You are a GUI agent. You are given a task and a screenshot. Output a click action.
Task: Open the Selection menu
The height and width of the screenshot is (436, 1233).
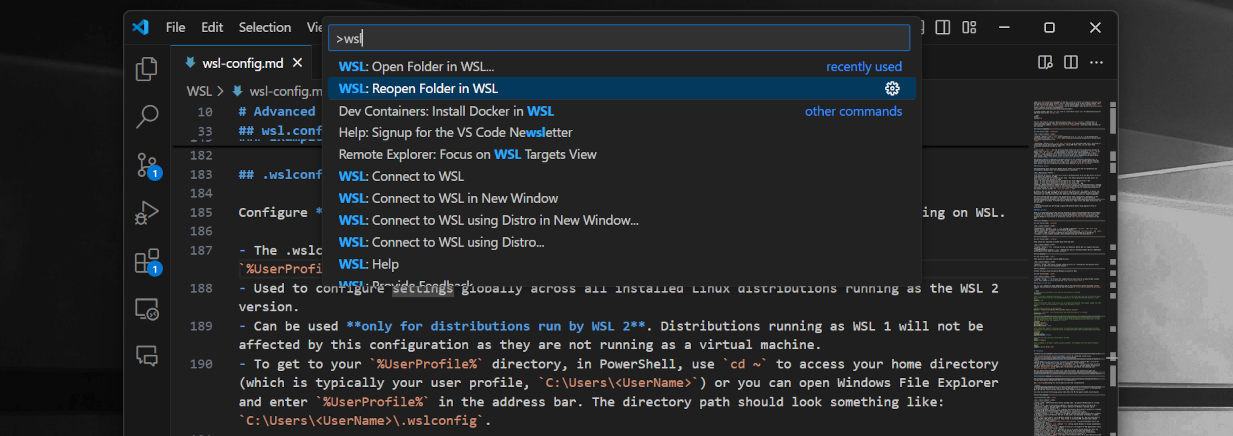tap(264, 27)
